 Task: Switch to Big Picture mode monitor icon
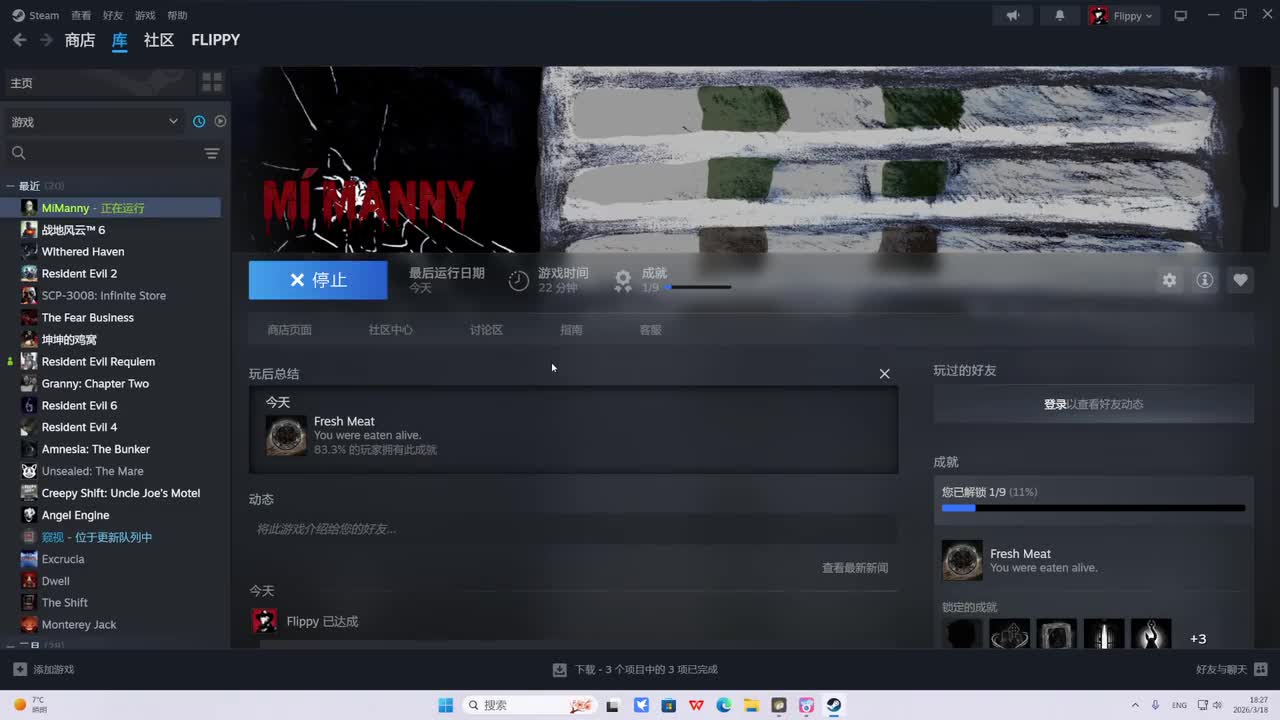click(x=1180, y=15)
